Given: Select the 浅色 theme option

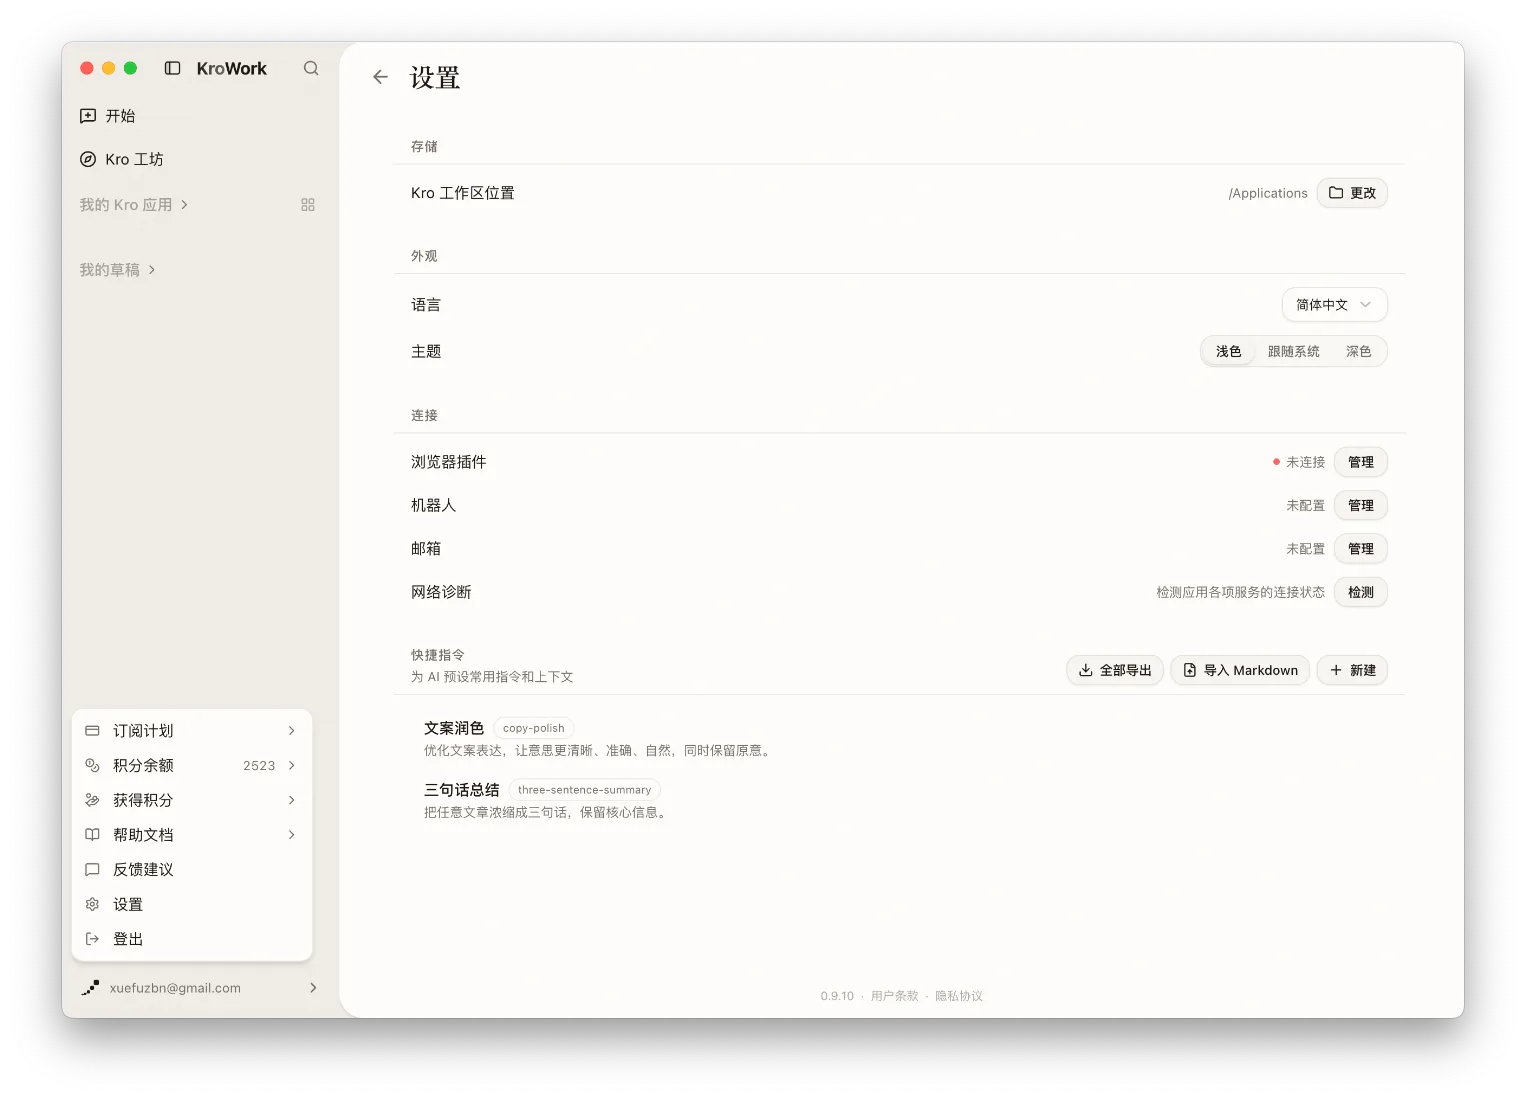Looking at the screenshot, I should point(1228,352).
